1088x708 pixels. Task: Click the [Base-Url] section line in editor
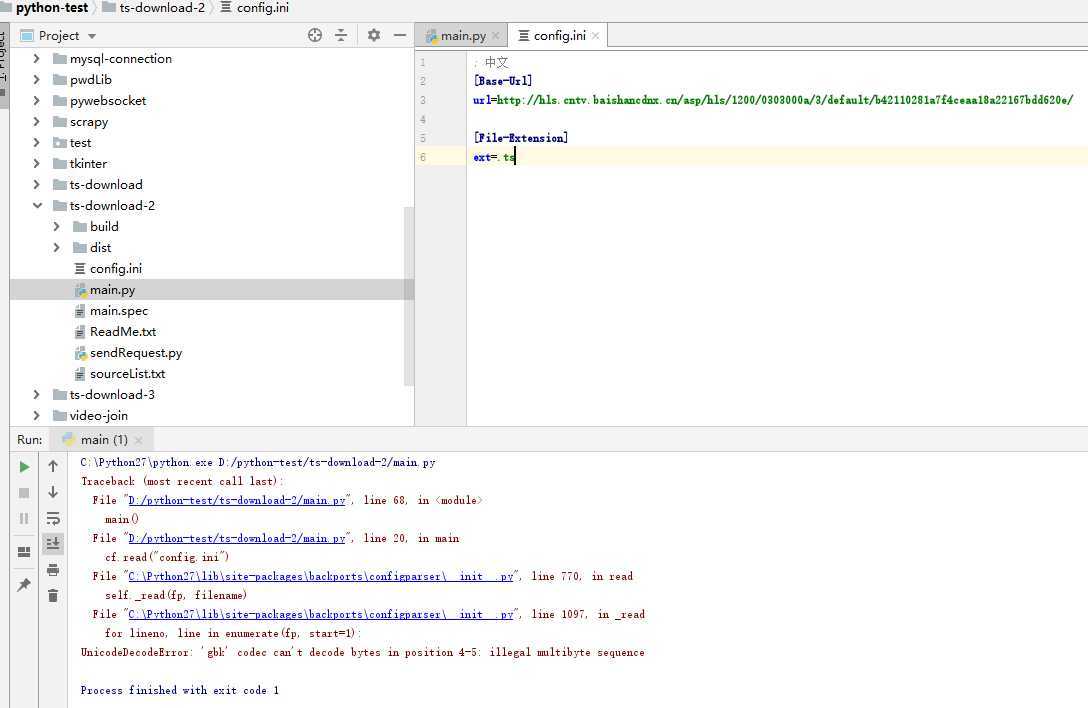tap(503, 81)
